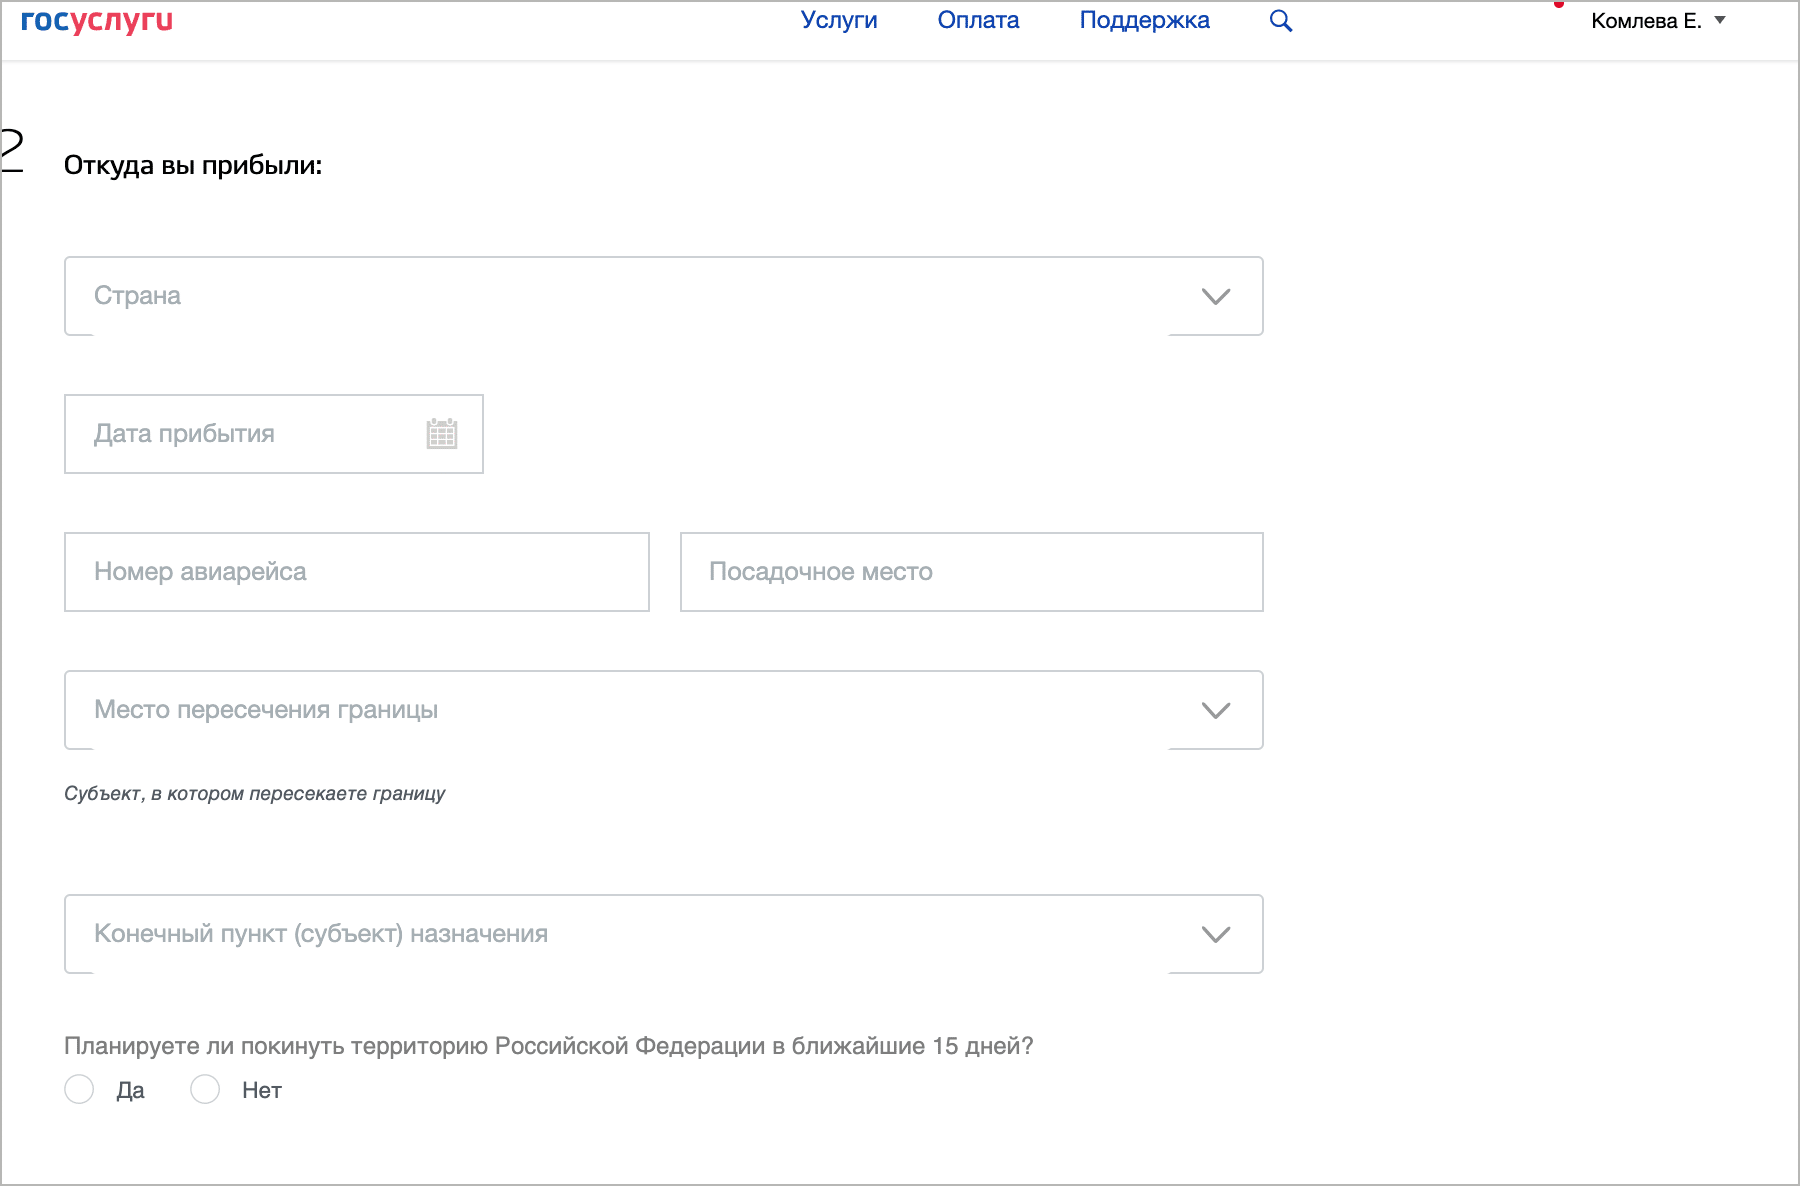Select the Нет radio button

[x=205, y=1089]
